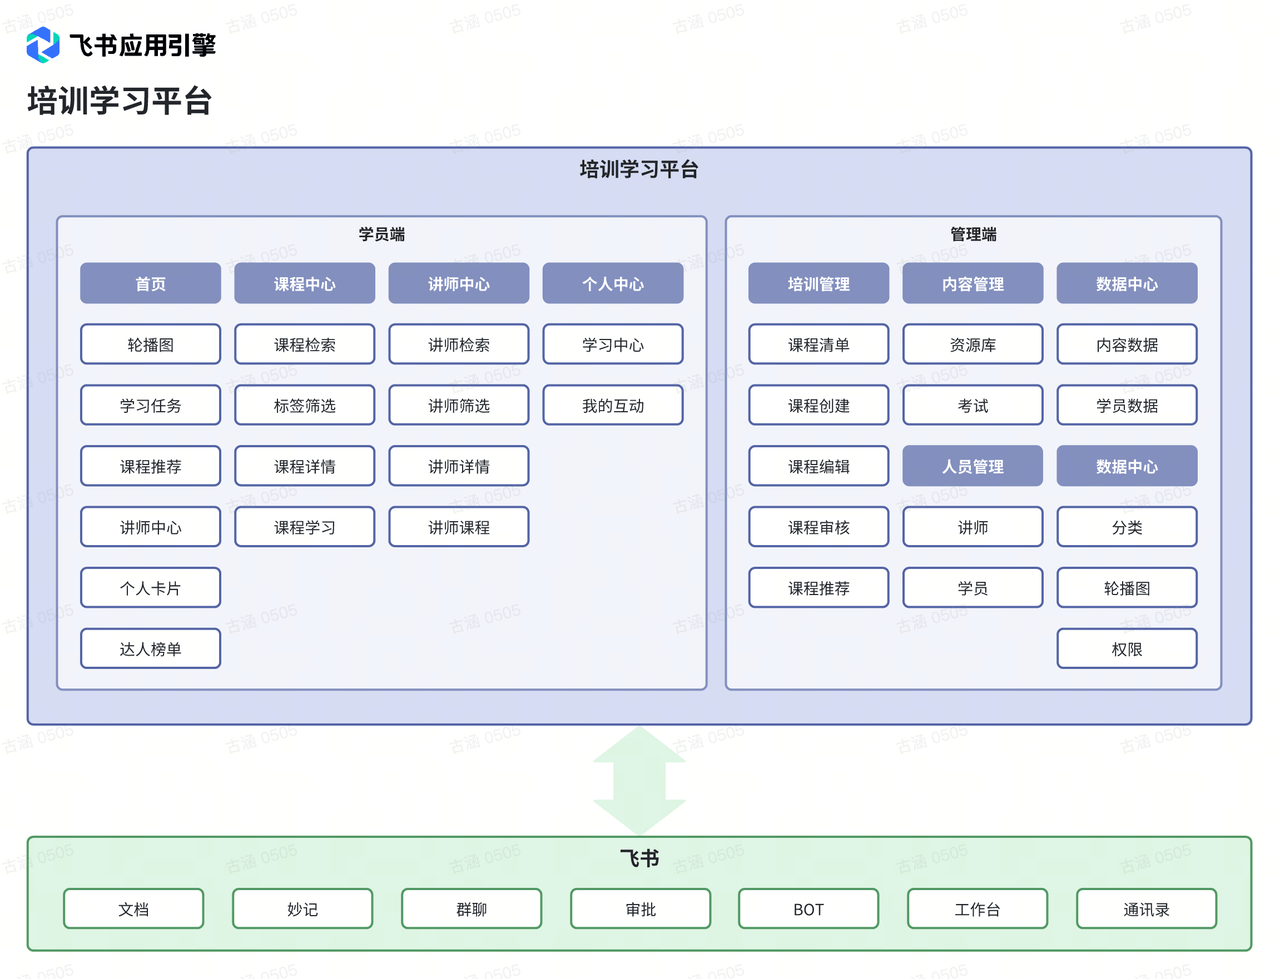This screenshot has height=979, width=1280.
Task: Click the 人员管理 header box
Action: [973, 466]
